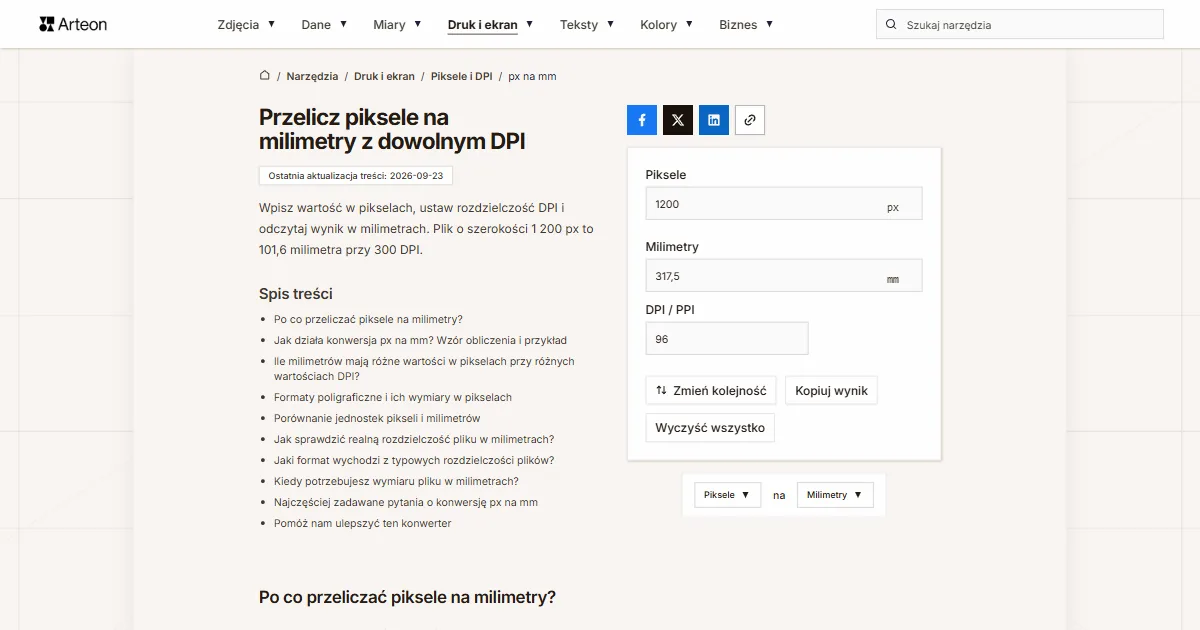The height and width of the screenshot is (630, 1200).
Task: Share page on LinkedIn
Action: pos(714,120)
